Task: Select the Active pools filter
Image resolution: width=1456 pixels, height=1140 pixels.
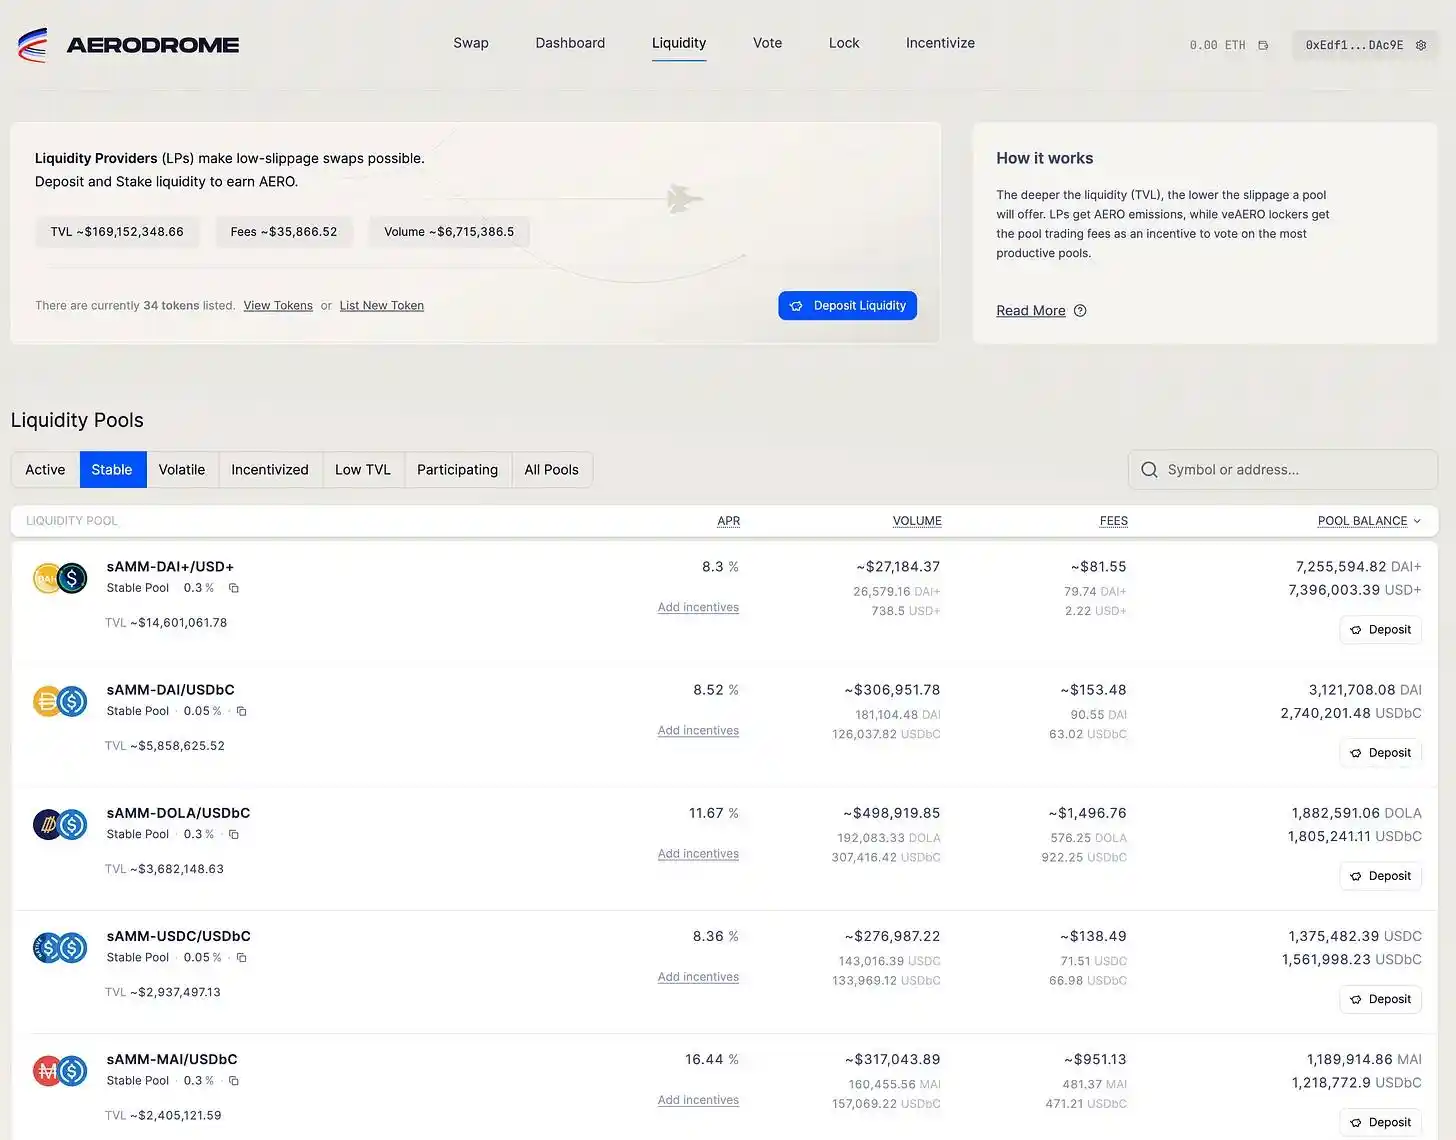Action: (45, 470)
